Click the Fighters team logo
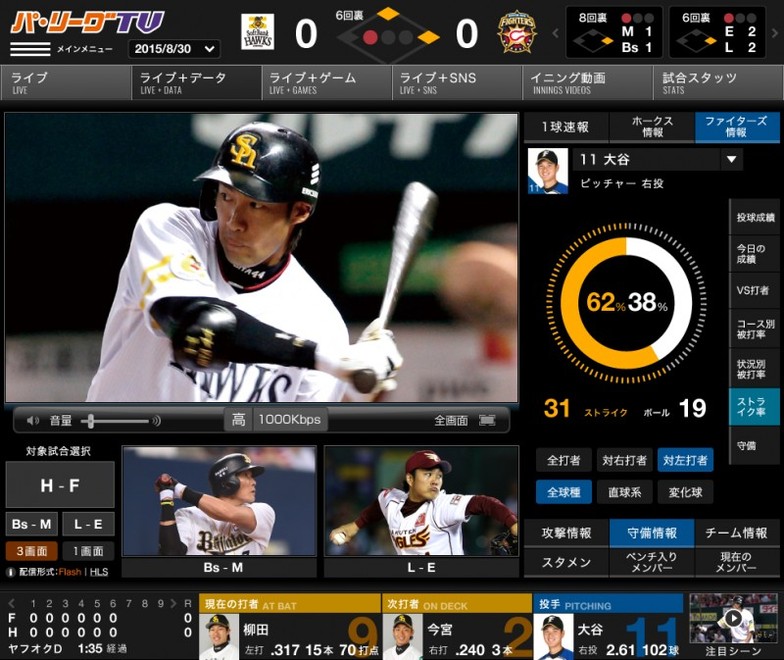The height and width of the screenshot is (660, 784). 516,33
